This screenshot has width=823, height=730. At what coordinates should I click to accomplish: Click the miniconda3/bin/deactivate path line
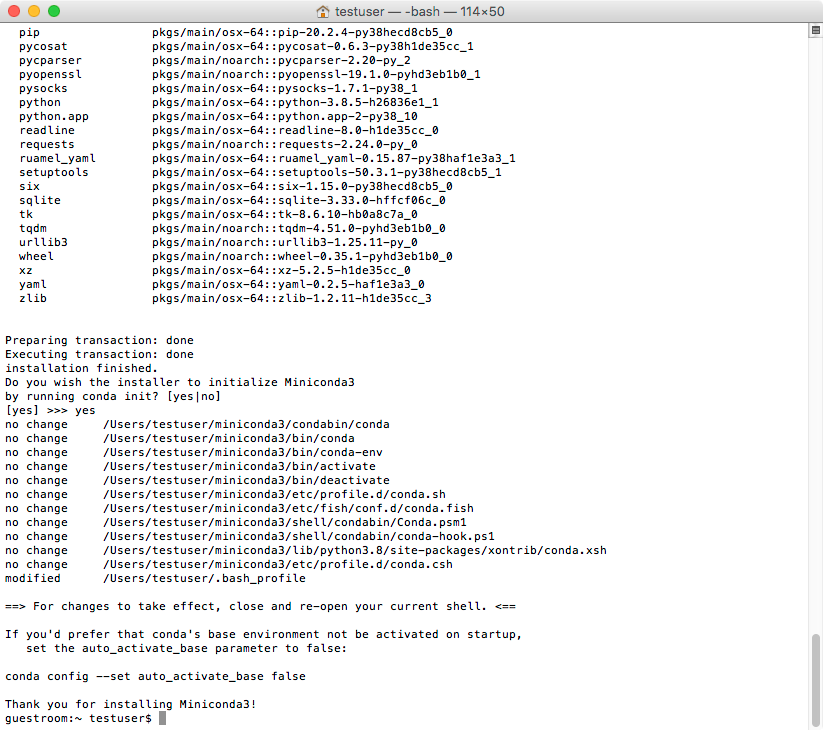click(x=247, y=480)
